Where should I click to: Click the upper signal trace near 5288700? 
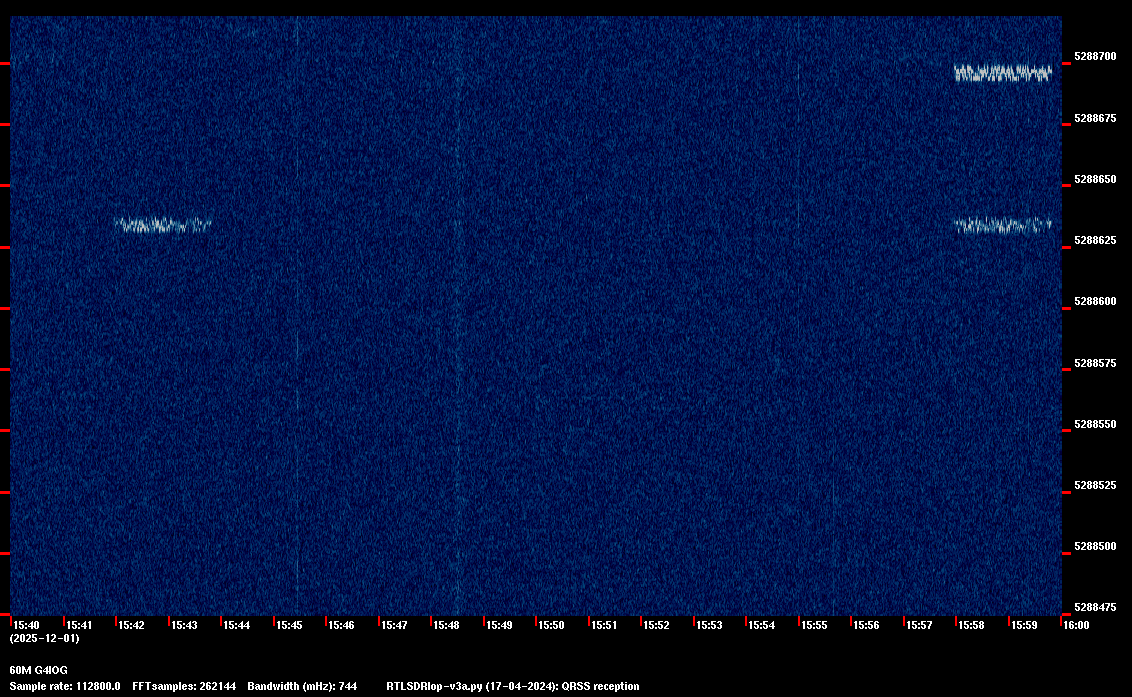(1003, 73)
